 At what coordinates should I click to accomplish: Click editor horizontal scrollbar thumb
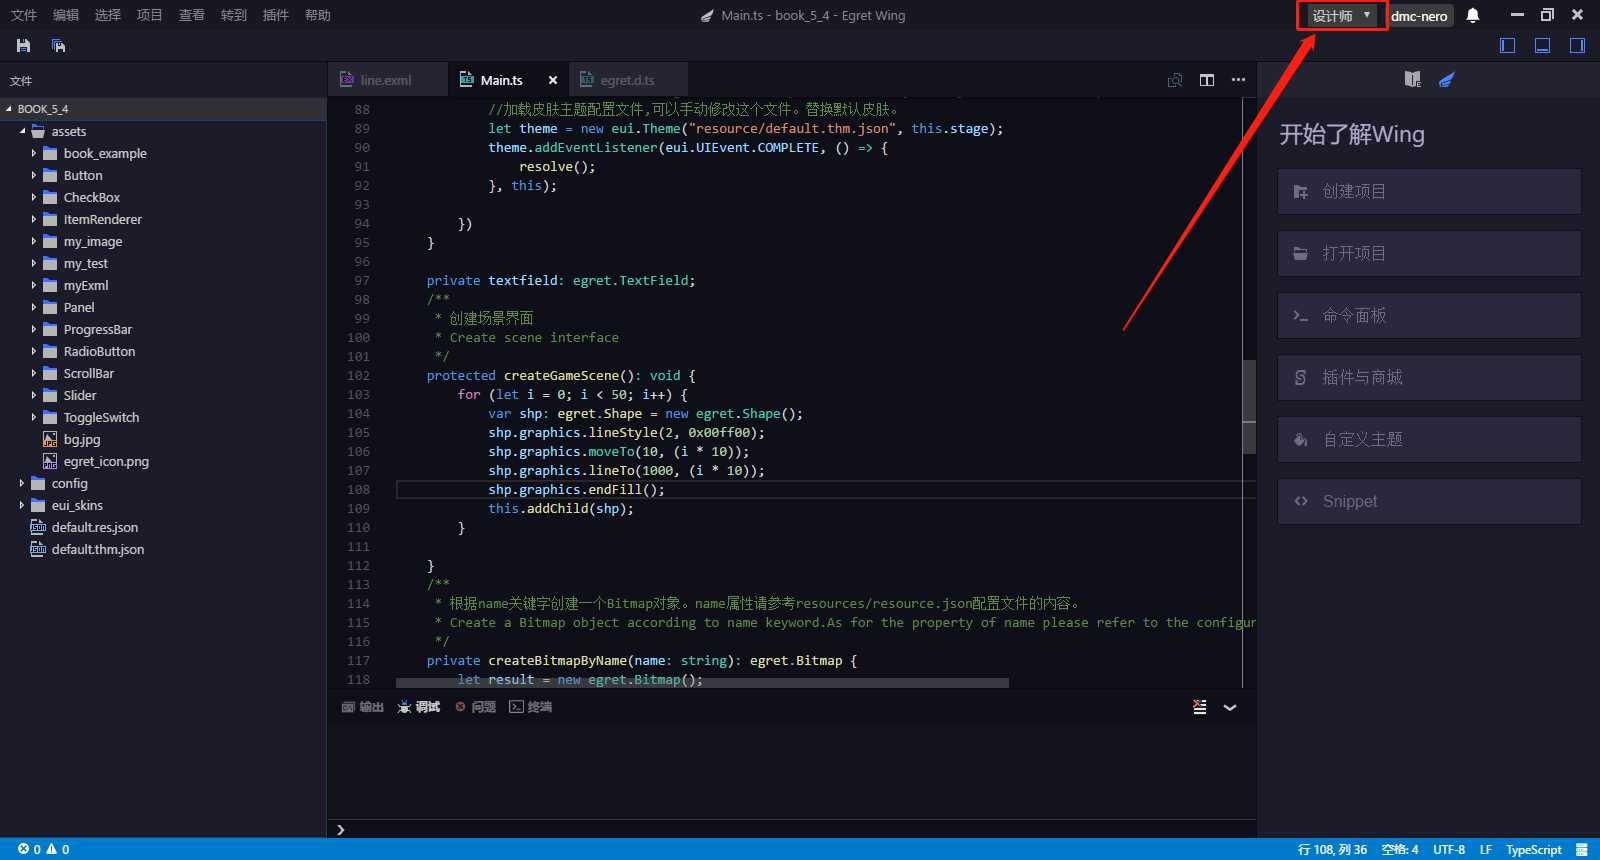point(702,683)
